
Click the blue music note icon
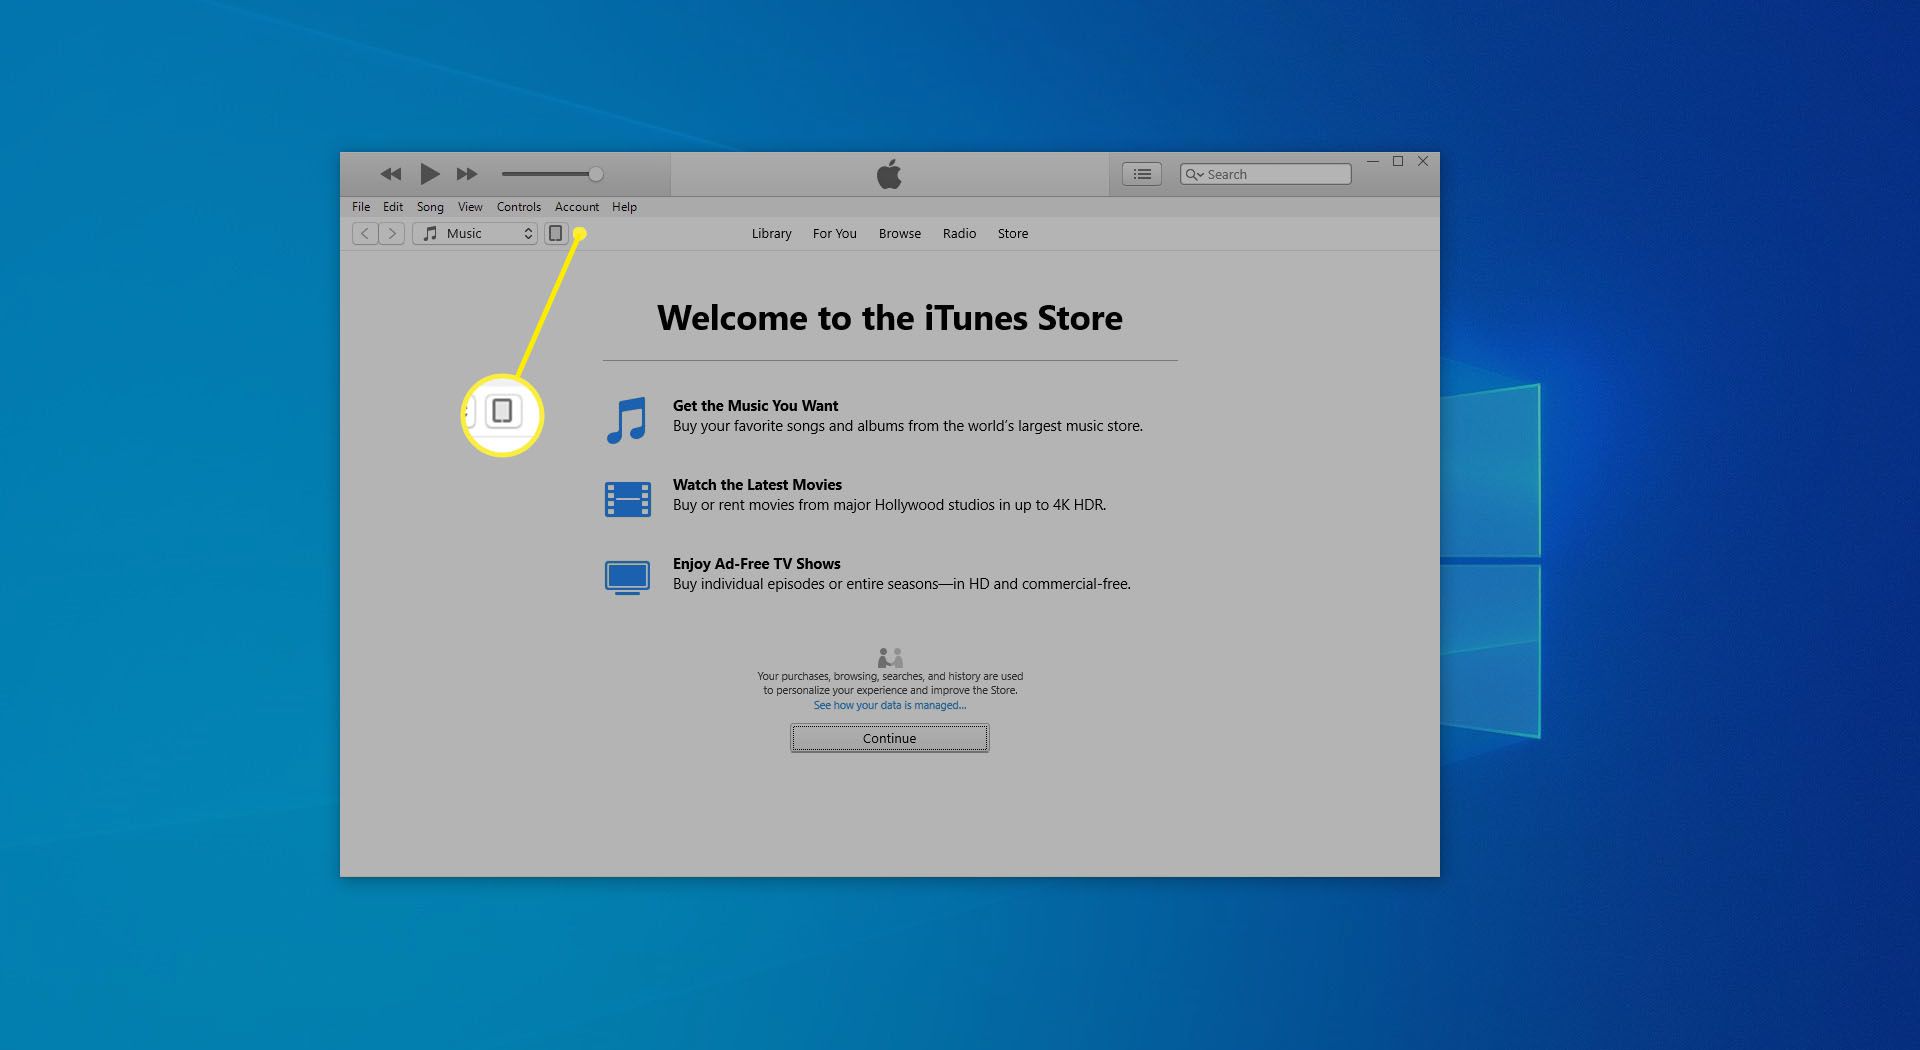(627, 420)
